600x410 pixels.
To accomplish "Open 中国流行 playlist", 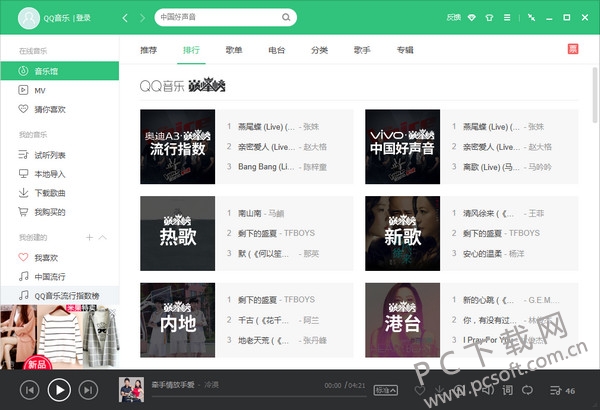I will (60, 277).
